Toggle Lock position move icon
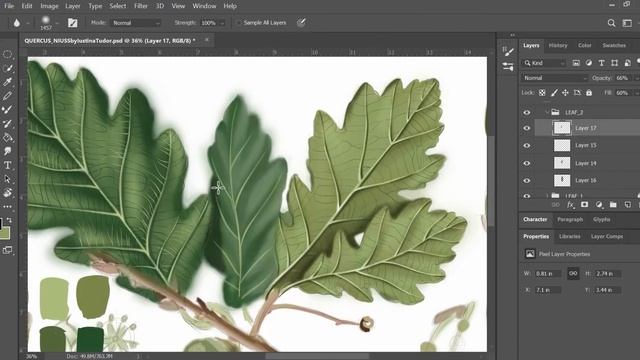640x360 pixels. pos(565,93)
